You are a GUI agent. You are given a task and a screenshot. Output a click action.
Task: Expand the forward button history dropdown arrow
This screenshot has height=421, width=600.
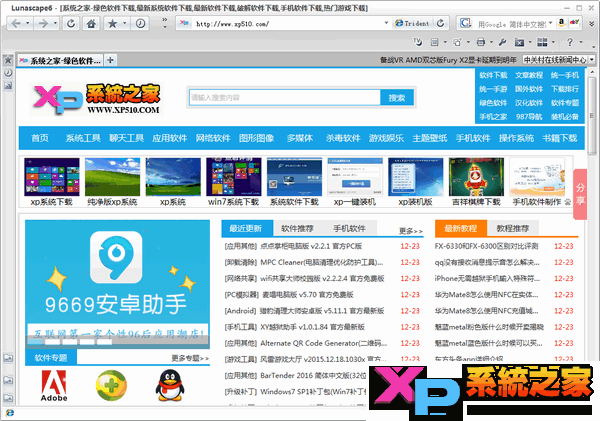pyautogui.click(x=55, y=24)
